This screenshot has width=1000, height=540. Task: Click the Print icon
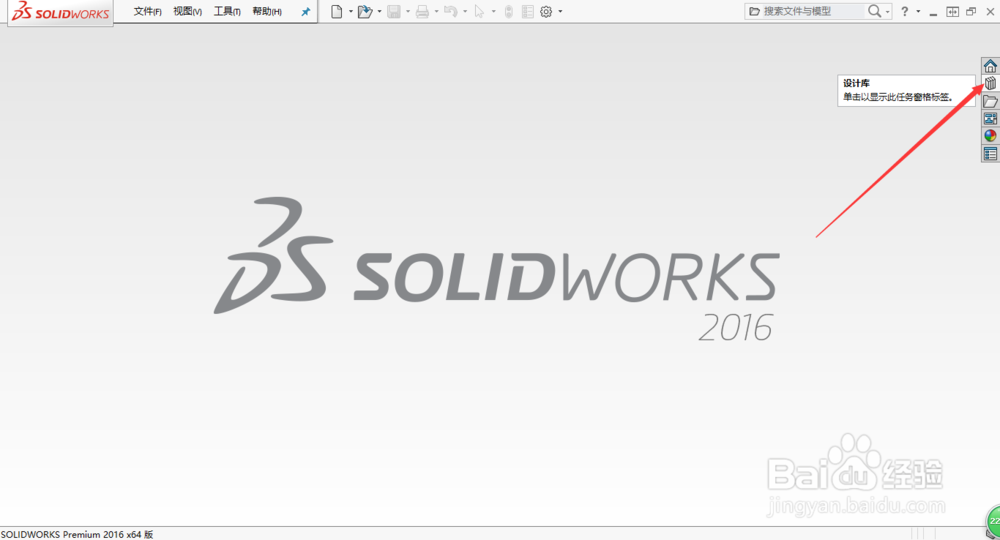(x=422, y=11)
